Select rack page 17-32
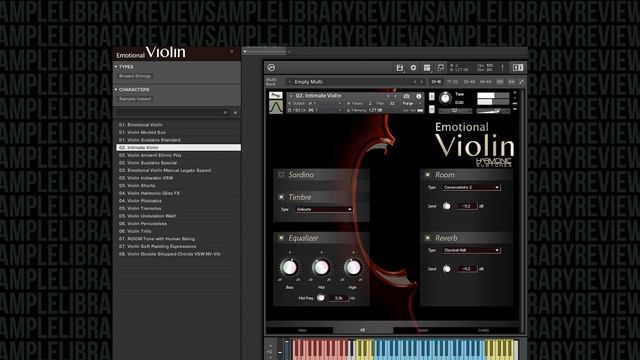 click(453, 82)
